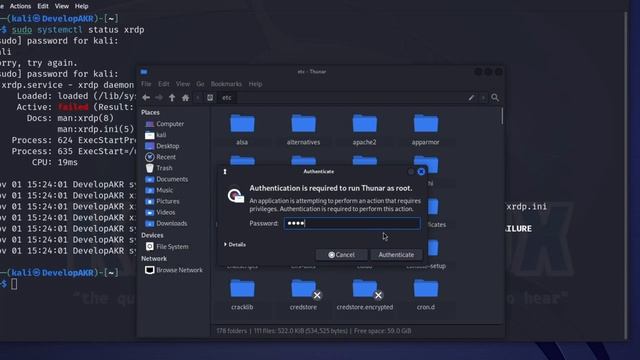Click the Authenticate dialog pin icon

click(224, 172)
